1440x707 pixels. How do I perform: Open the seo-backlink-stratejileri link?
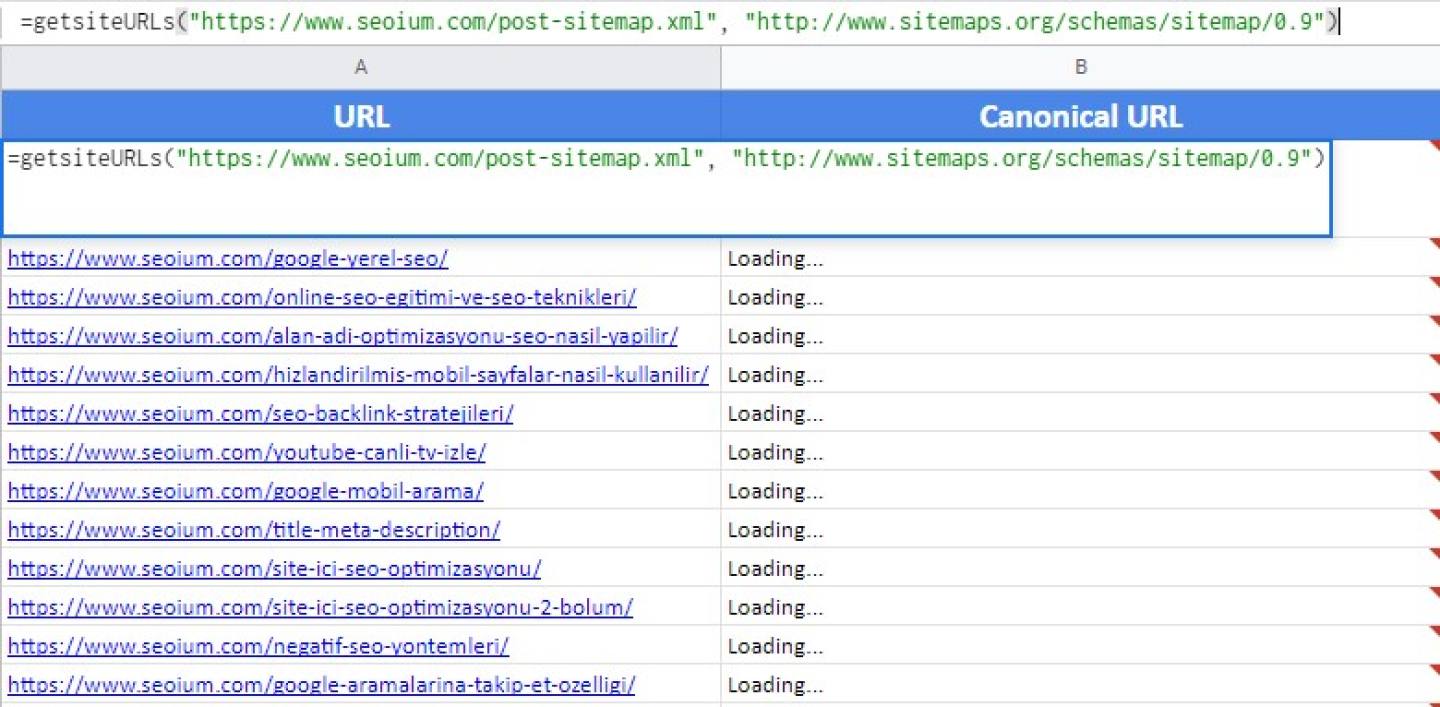tap(260, 413)
